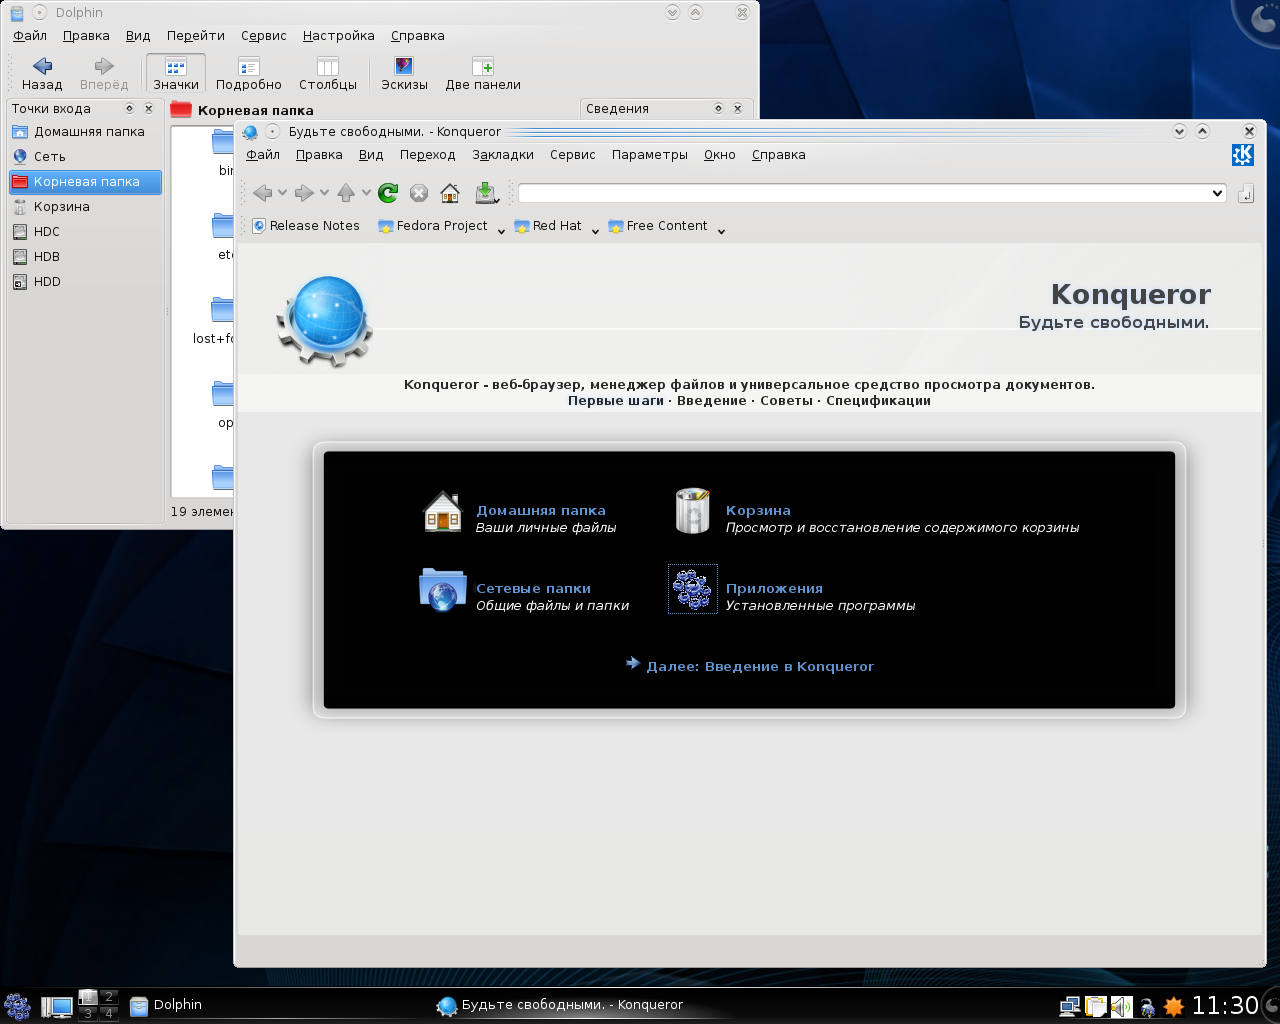Image resolution: width=1280 pixels, height=1024 pixels.
Task: Click the KDE logo icon in Konqueror menubar
Action: click(1242, 155)
